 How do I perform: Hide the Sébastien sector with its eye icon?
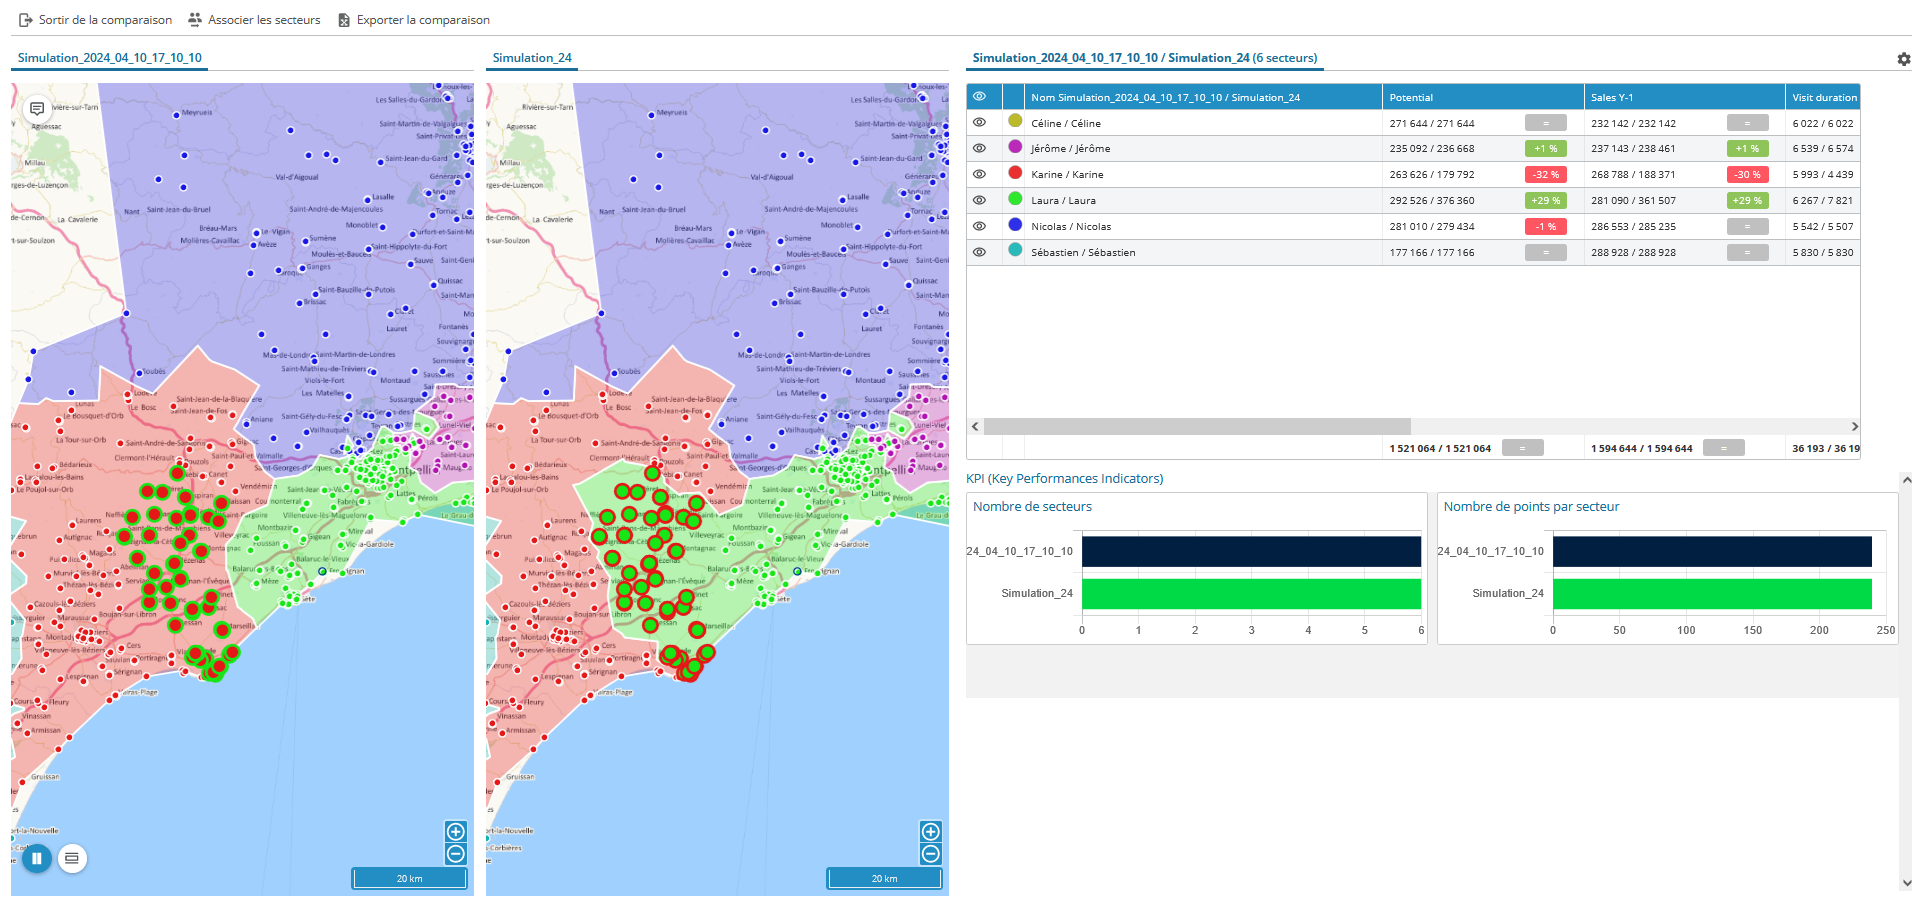click(x=980, y=252)
